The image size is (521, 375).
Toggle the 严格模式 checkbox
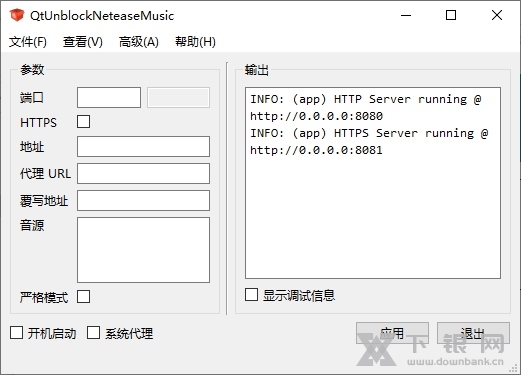[x=83, y=296]
